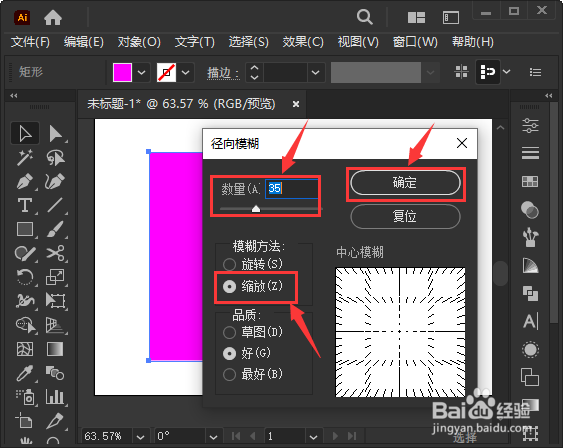The height and width of the screenshot is (448, 563).
Task: Choose Best quality option
Action: pos(253,374)
